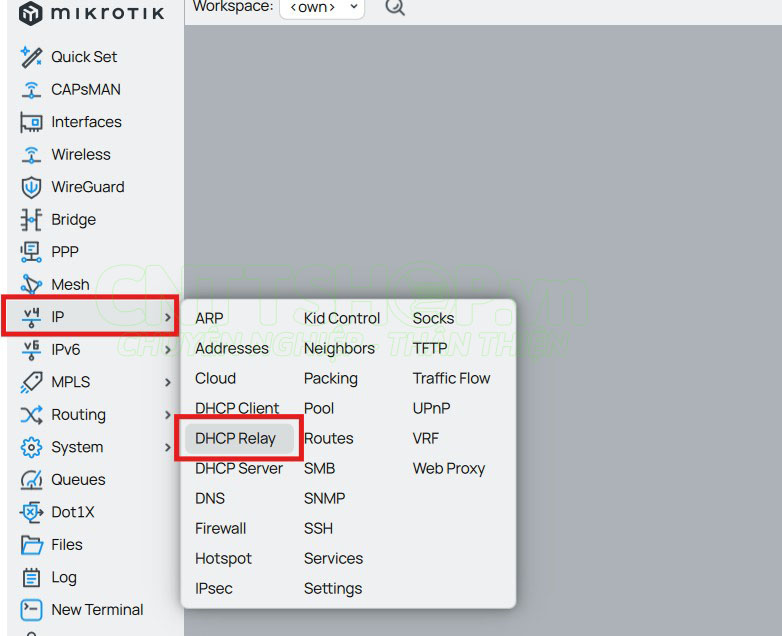Open Cloud in IP submenu
Viewport: 782px width, 636px height.
tap(215, 378)
